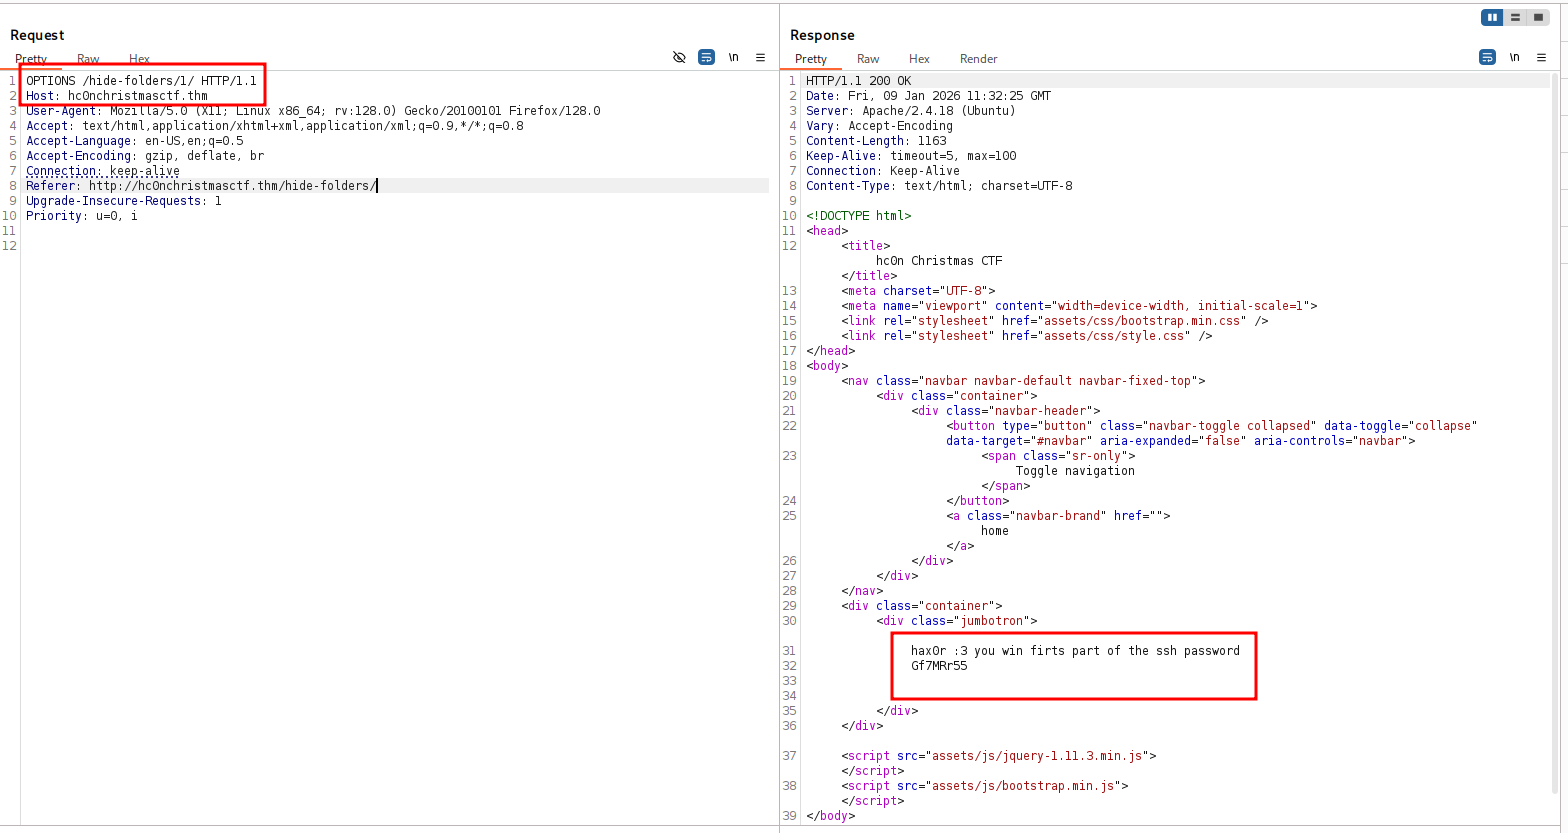Open the Raw tab in Response panel
Screen dimensions: 1568x833
click(868, 59)
